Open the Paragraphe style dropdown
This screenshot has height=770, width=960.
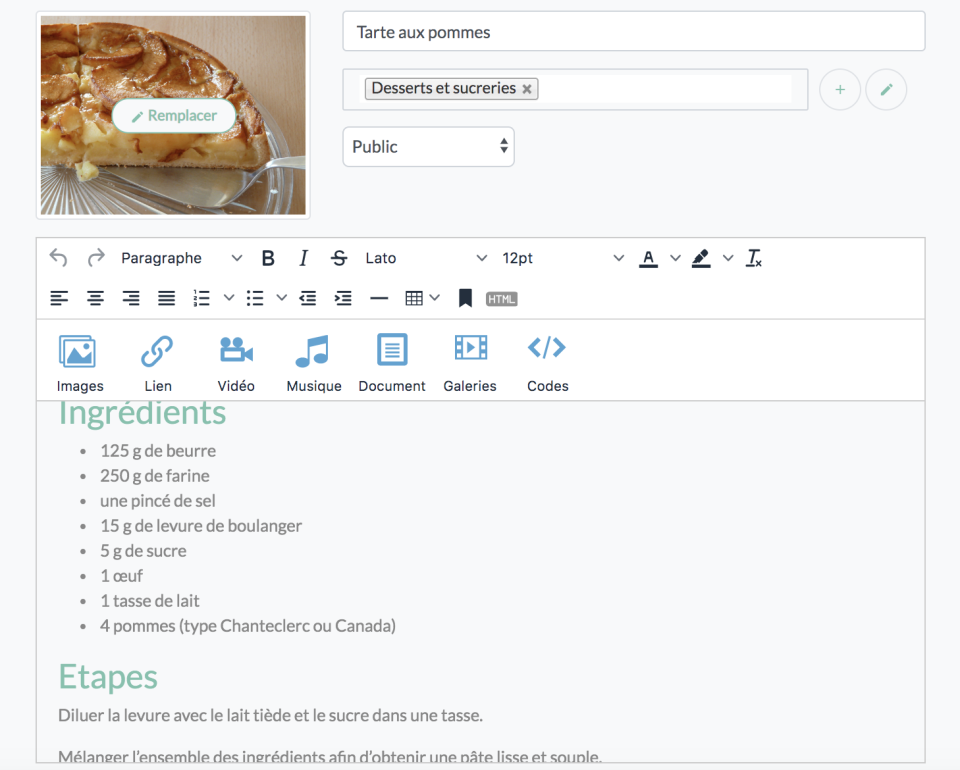(x=181, y=258)
